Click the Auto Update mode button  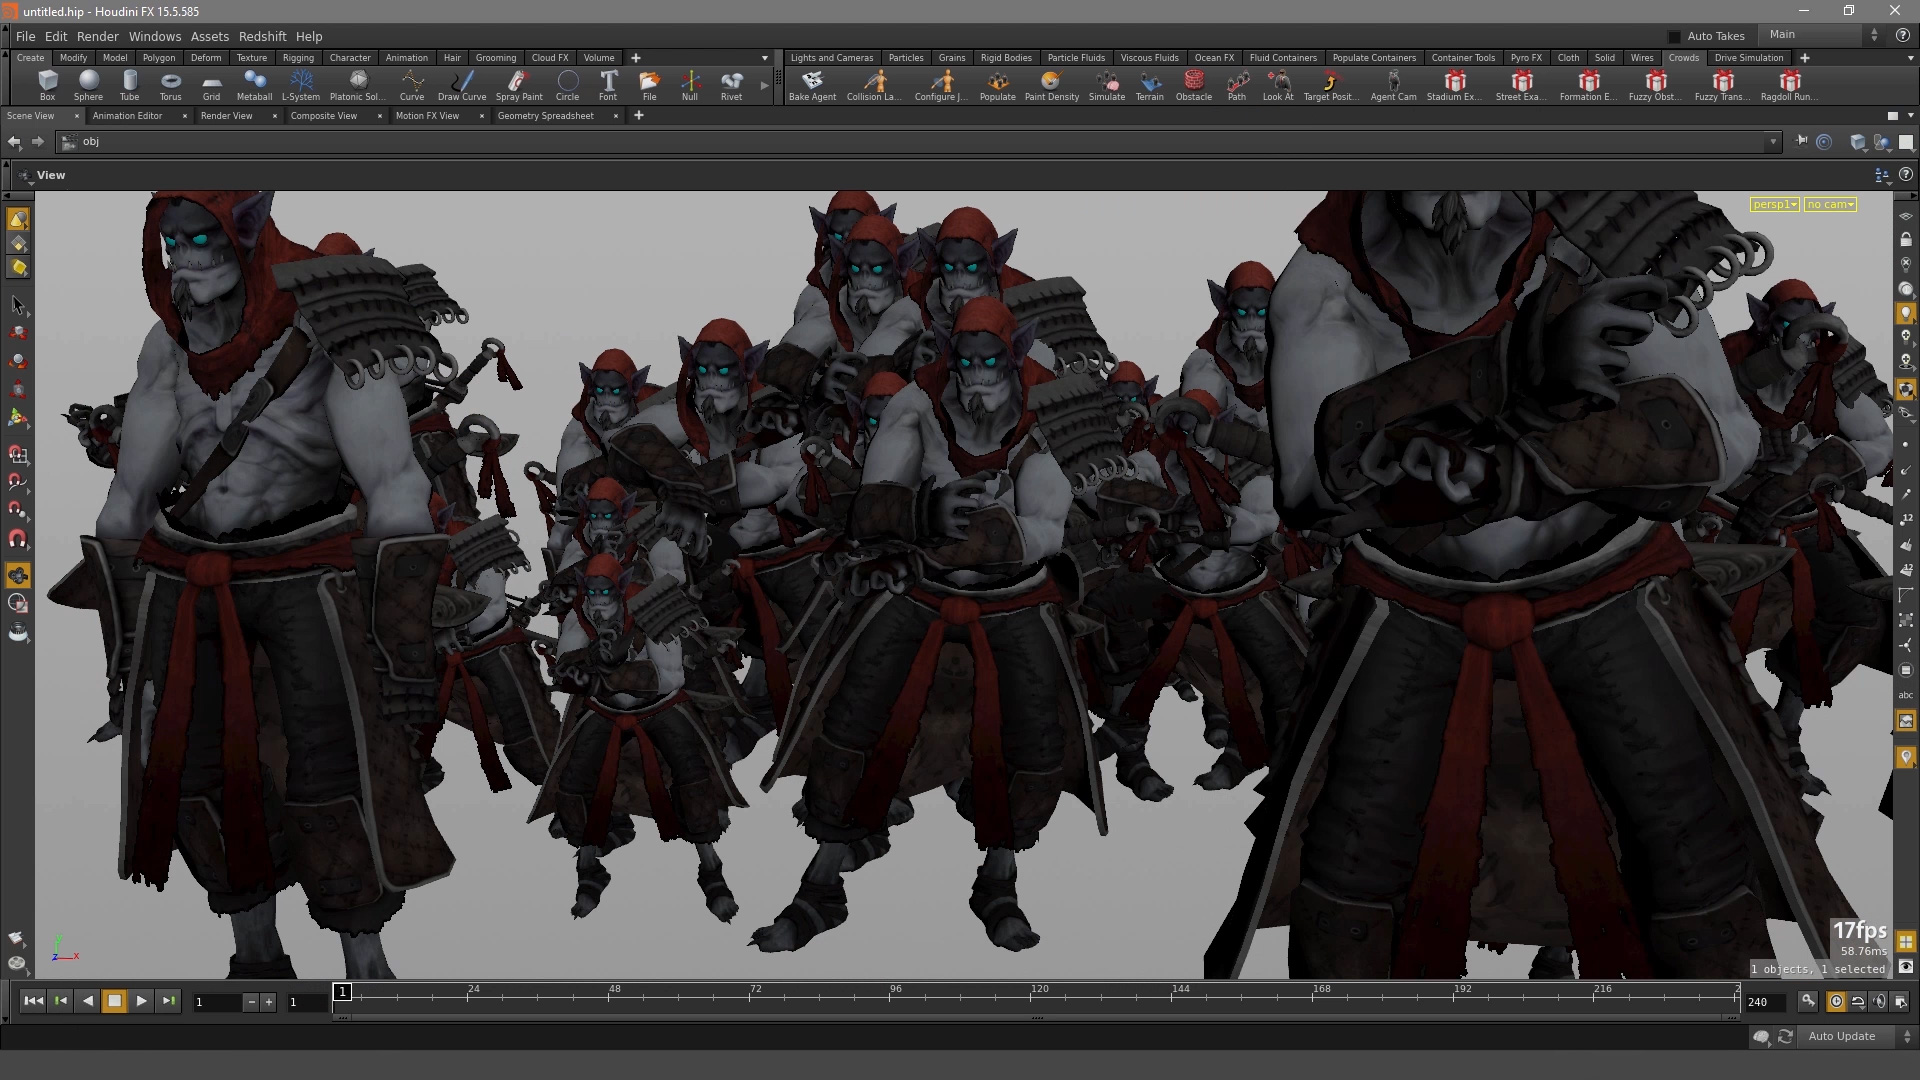coord(1843,1036)
